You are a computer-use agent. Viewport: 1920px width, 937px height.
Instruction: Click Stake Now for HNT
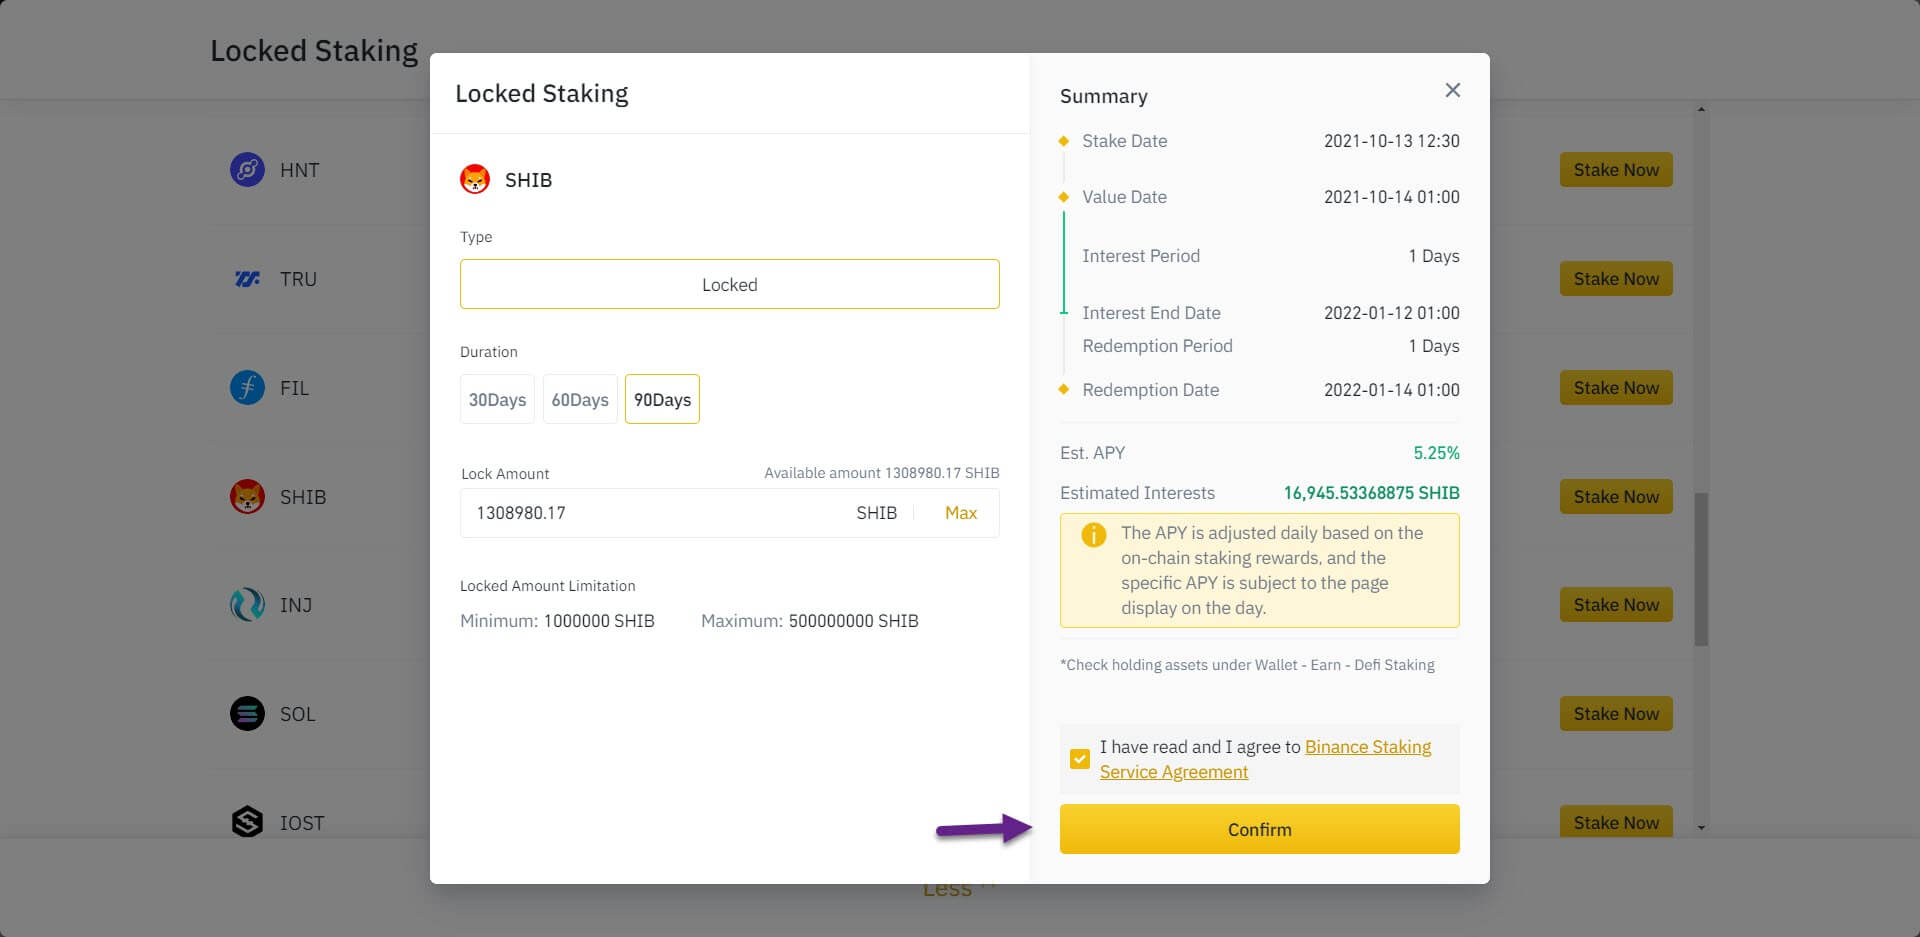pyautogui.click(x=1616, y=170)
